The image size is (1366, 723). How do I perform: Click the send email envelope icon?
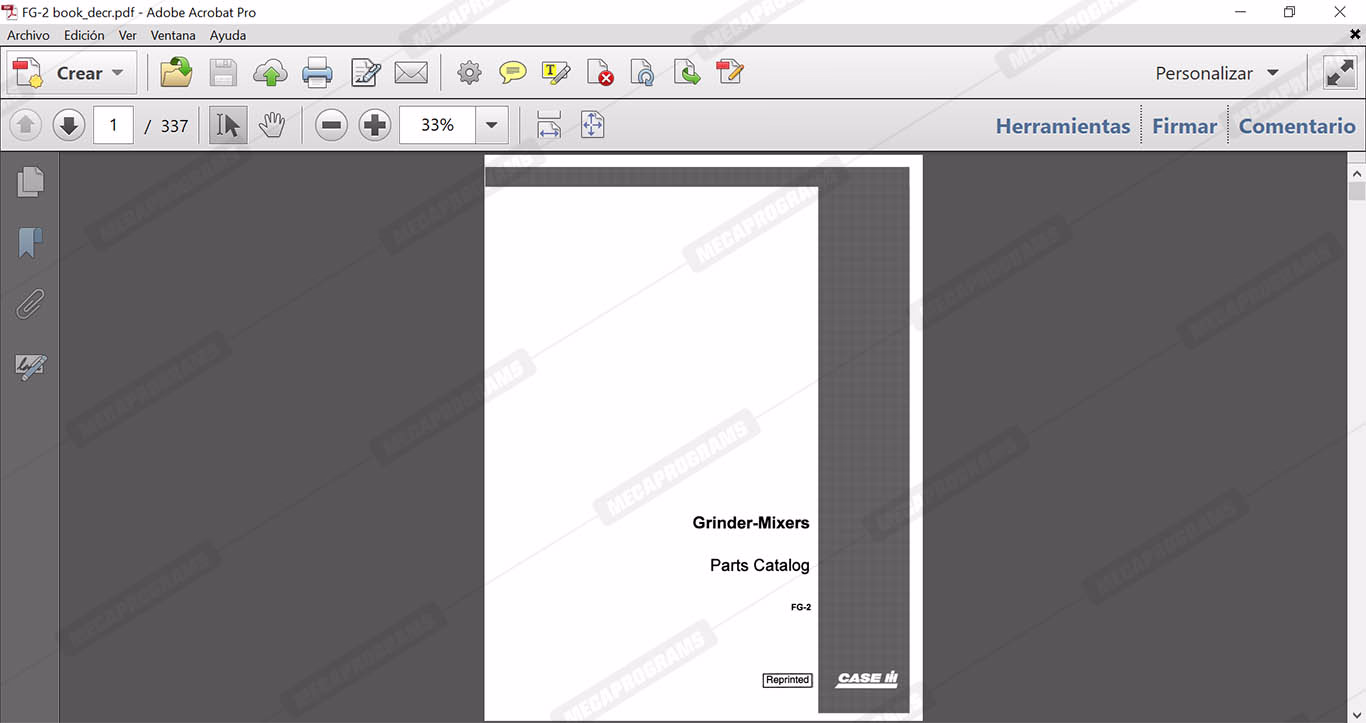411,73
